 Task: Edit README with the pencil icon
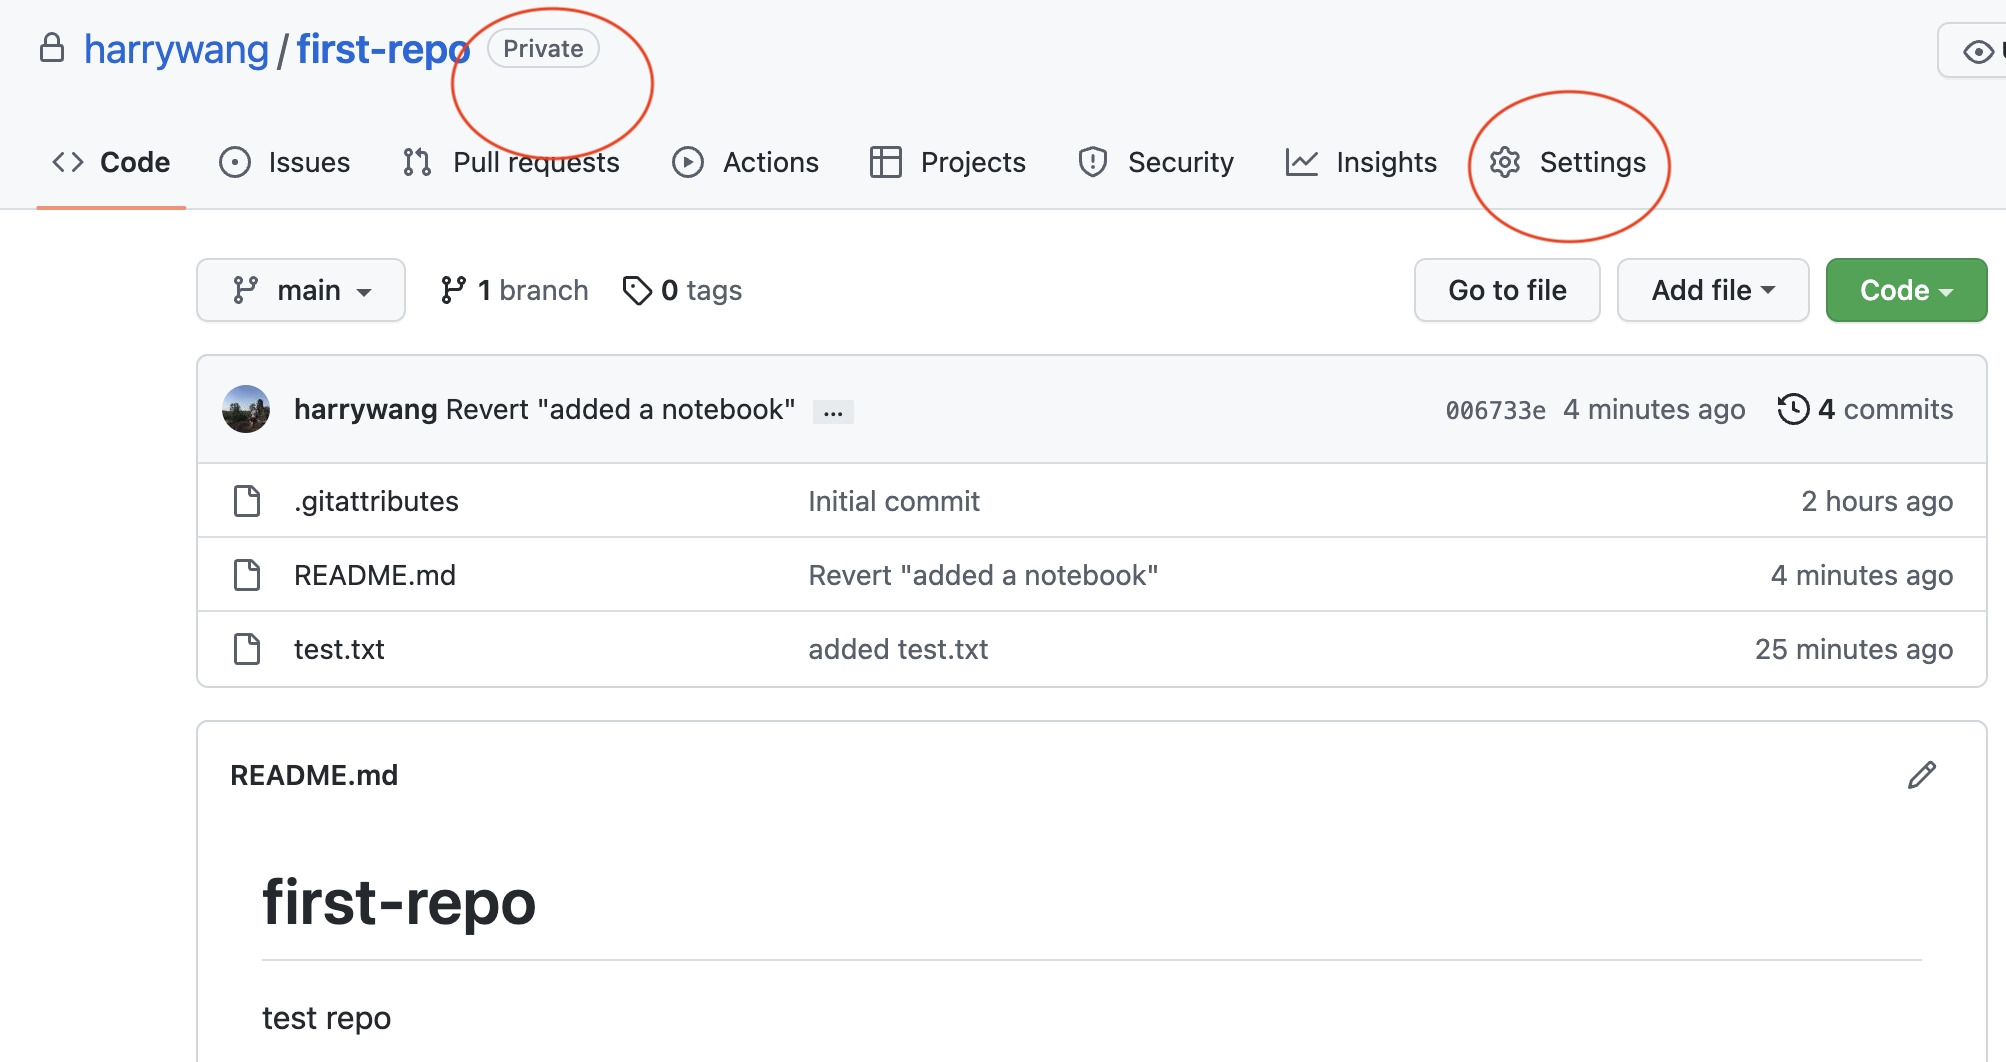coord(1922,775)
